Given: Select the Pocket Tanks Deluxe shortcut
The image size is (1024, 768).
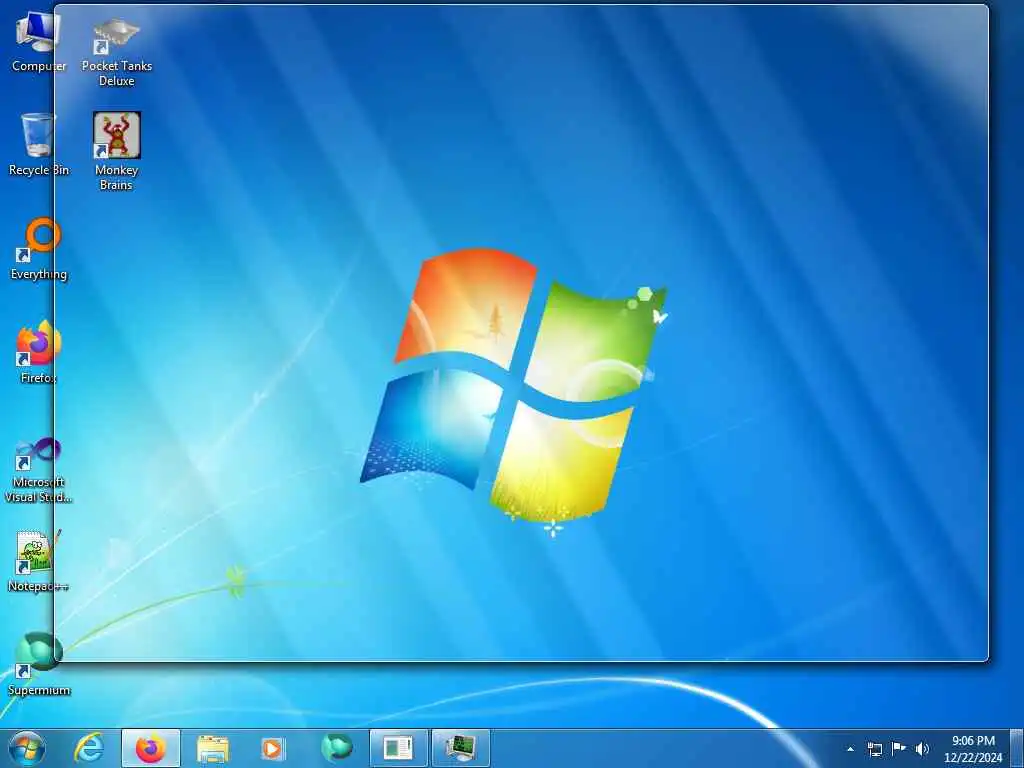Looking at the screenshot, I should pos(116,51).
